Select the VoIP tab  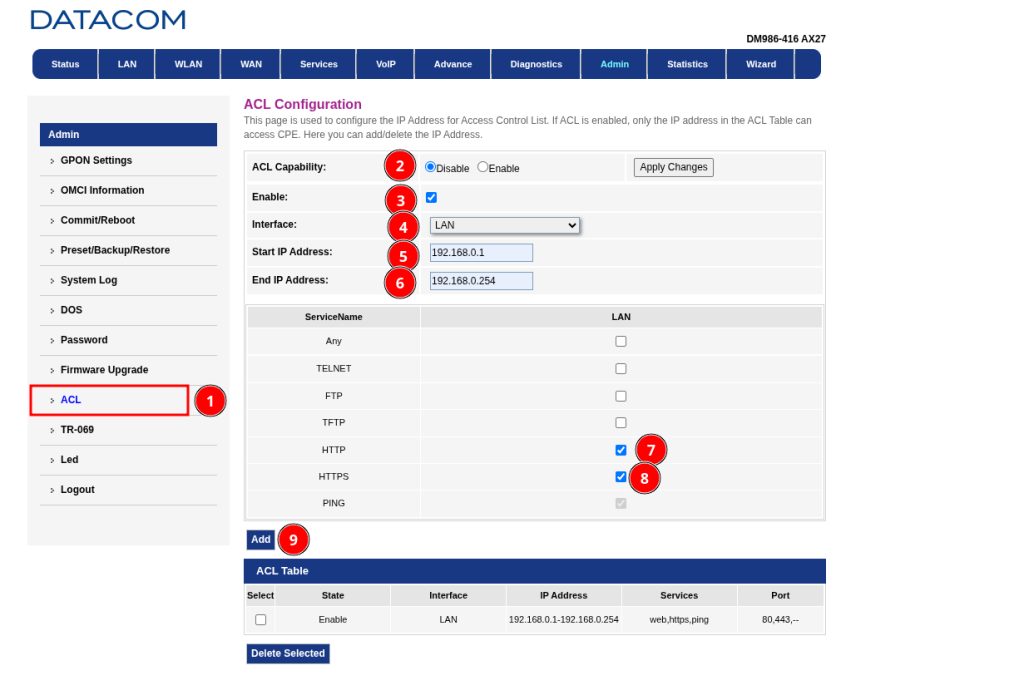tap(386, 64)
